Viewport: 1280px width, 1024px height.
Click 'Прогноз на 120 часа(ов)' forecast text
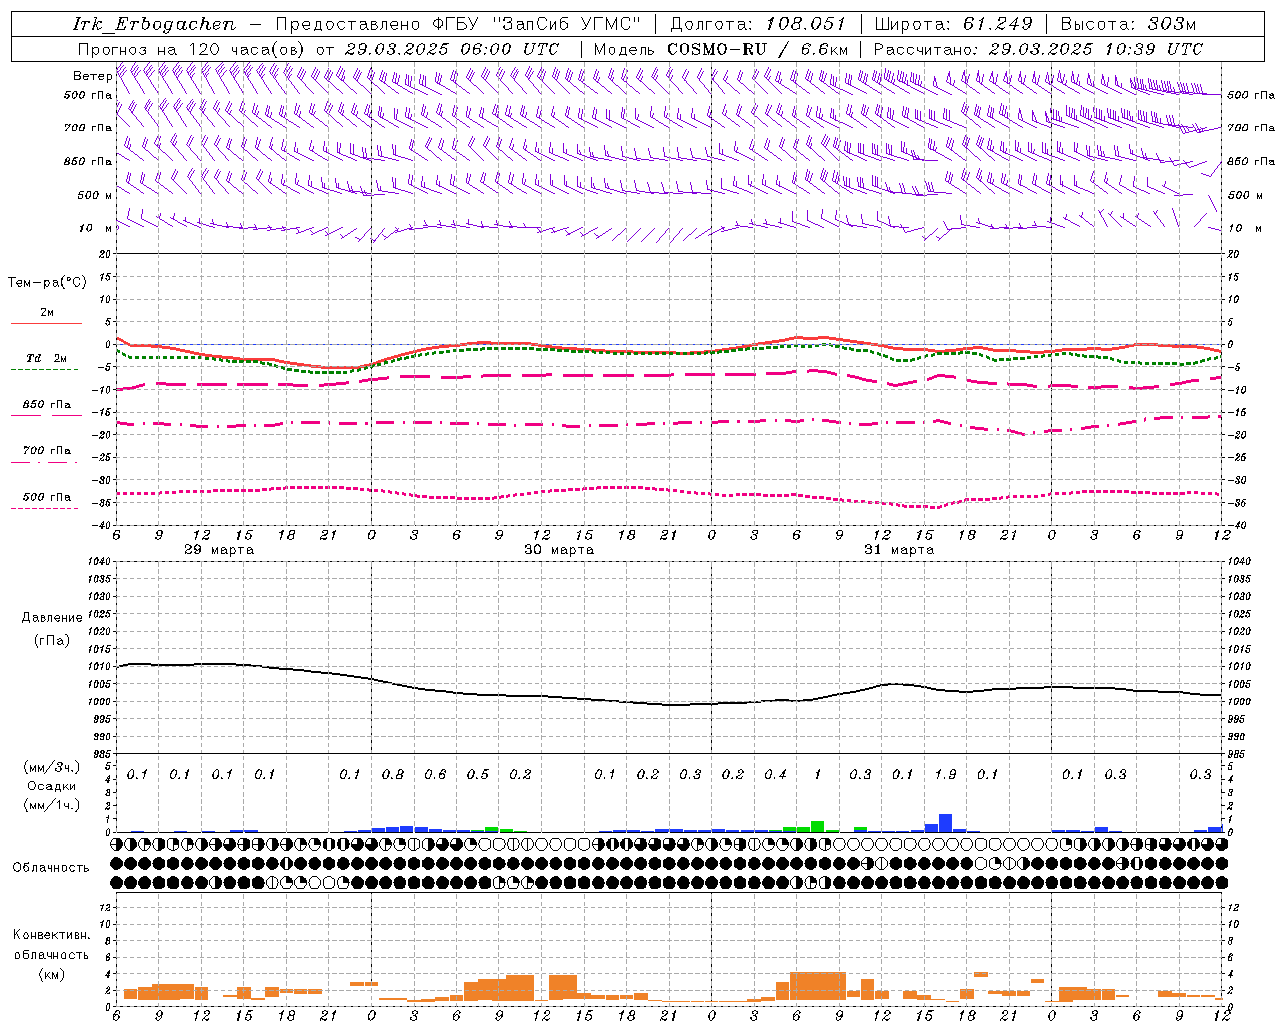coord(193,49)
